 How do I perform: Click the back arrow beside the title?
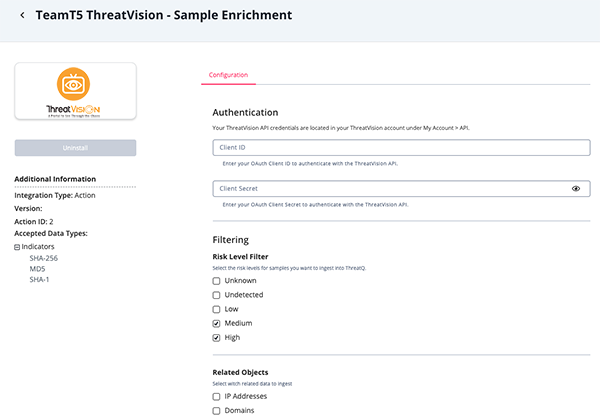click(22, 16)
